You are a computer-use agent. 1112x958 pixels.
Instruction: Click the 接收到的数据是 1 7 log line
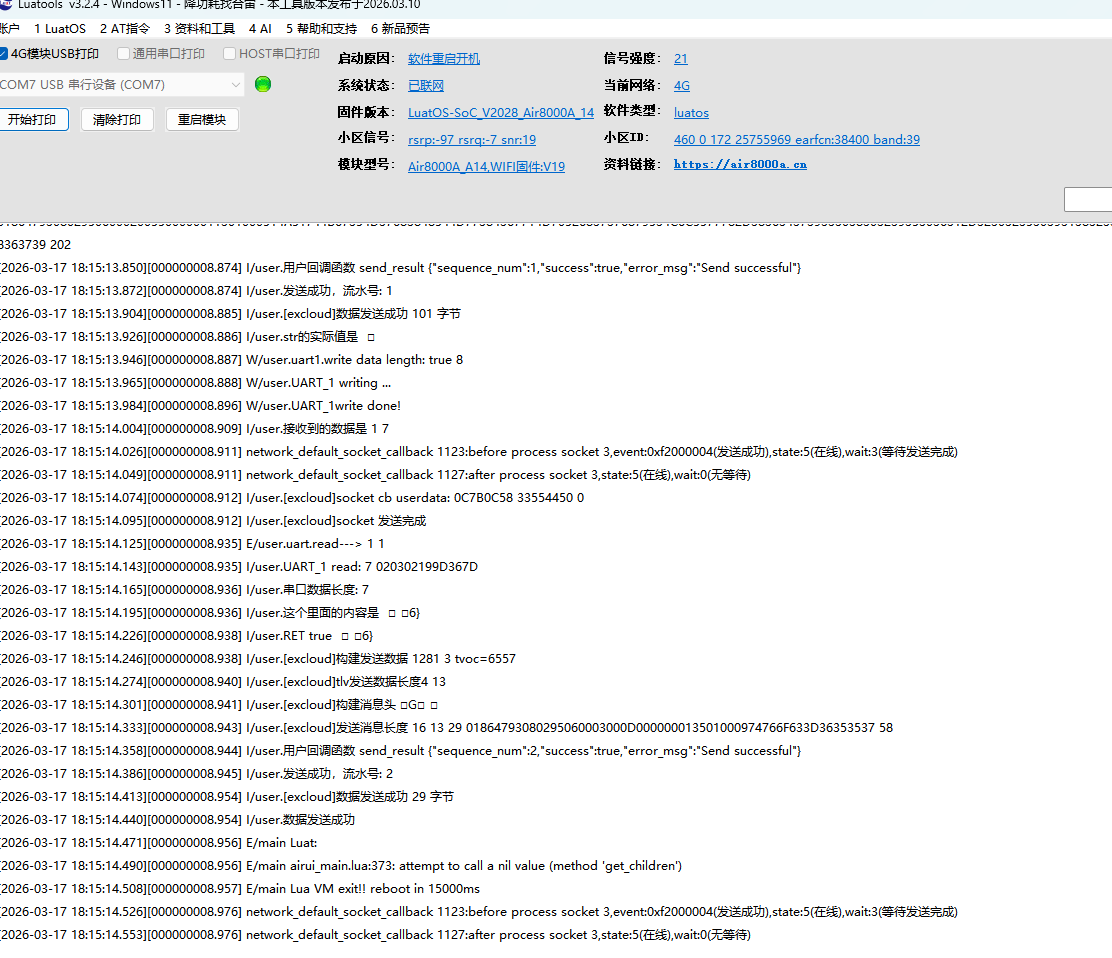point(194,428)
